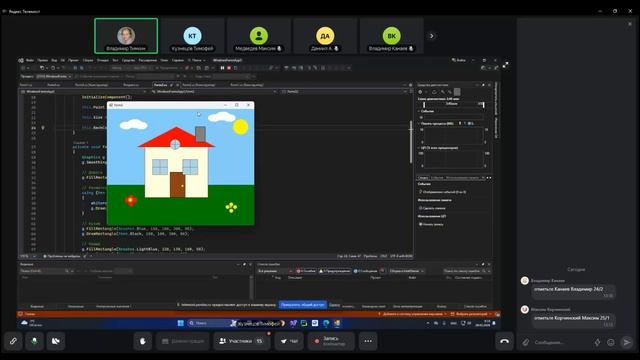Switch to the Локальные locals tab
640x360 pixels.
pyautogui.click(x=75, y=306)
